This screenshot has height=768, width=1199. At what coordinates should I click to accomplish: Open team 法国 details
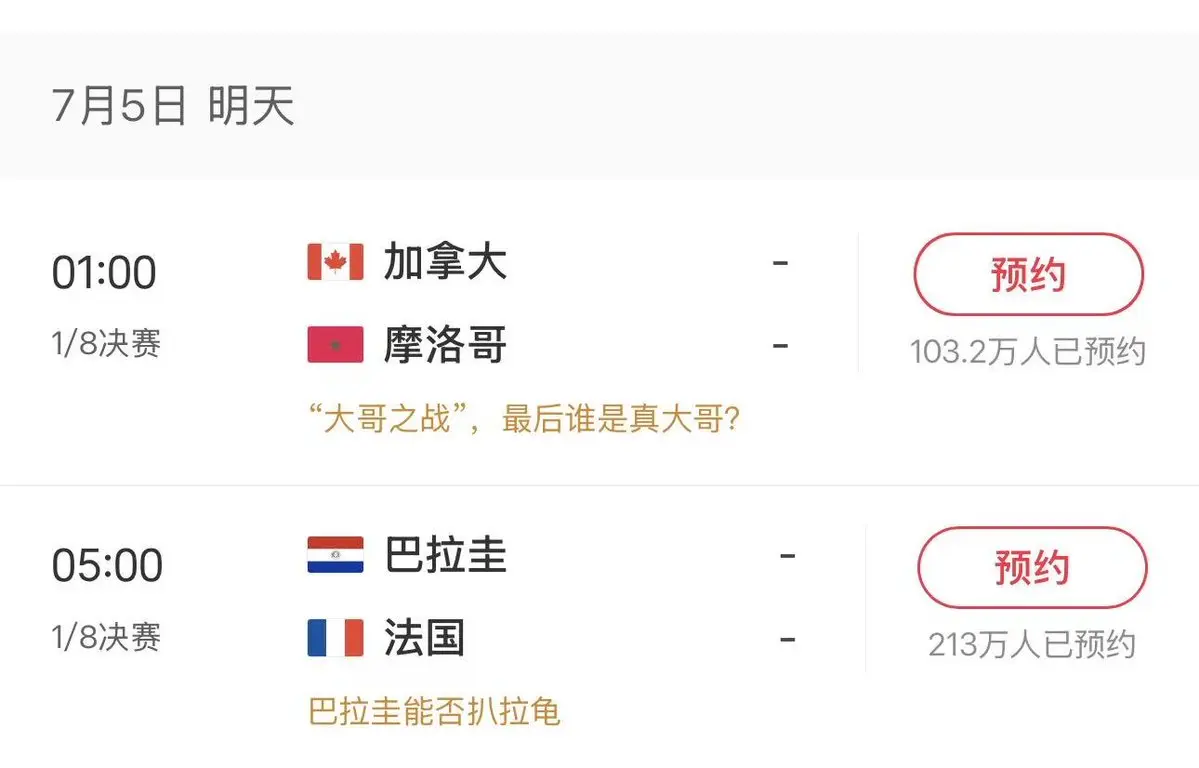(x=424, y=638)
